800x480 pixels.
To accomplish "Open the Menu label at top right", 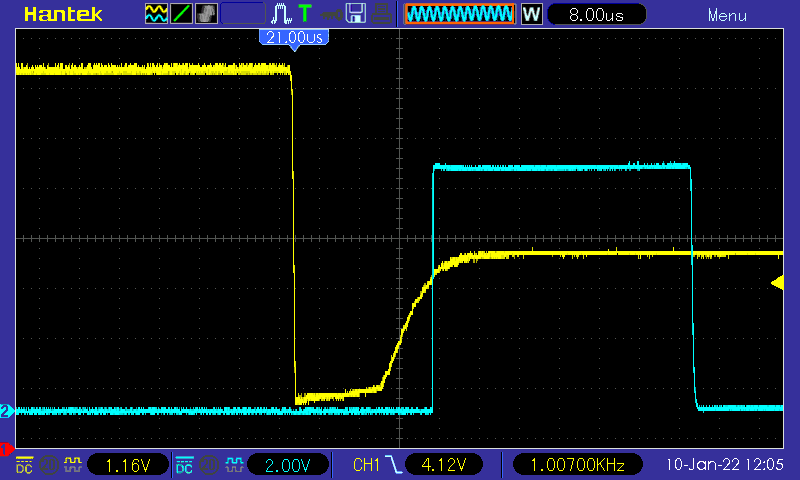I will (x=727, y=16).
